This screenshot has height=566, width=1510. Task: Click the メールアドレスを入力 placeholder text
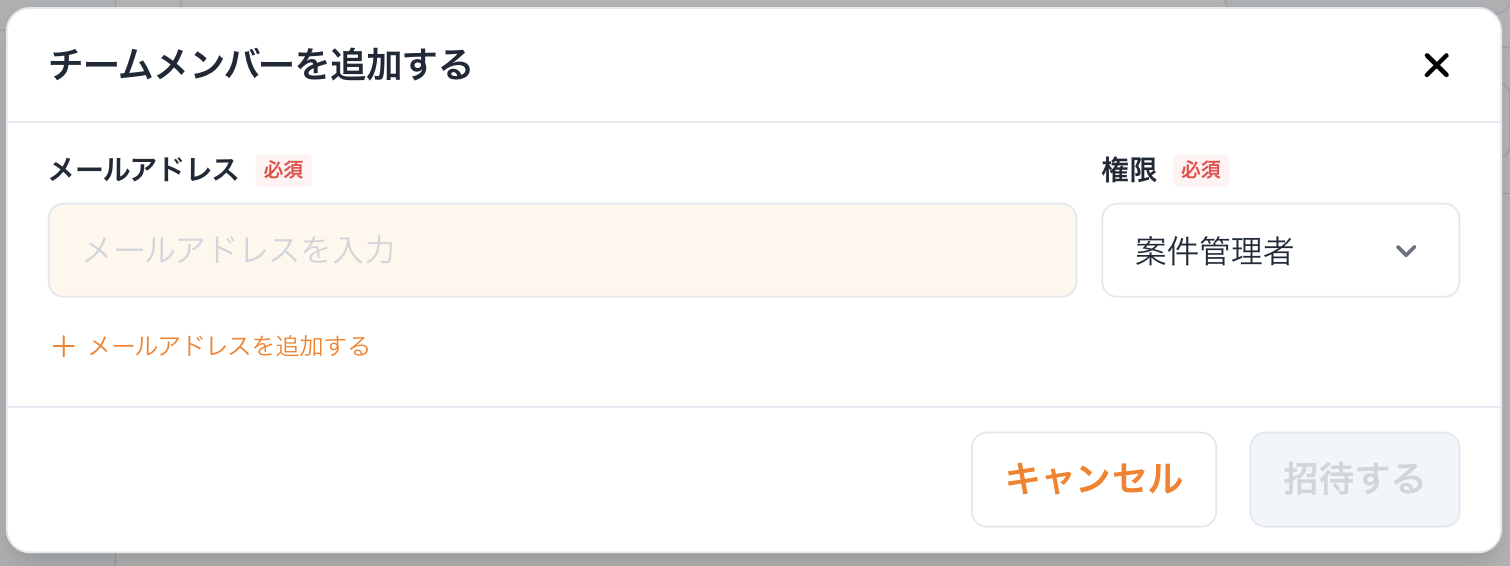click(238, 250)
